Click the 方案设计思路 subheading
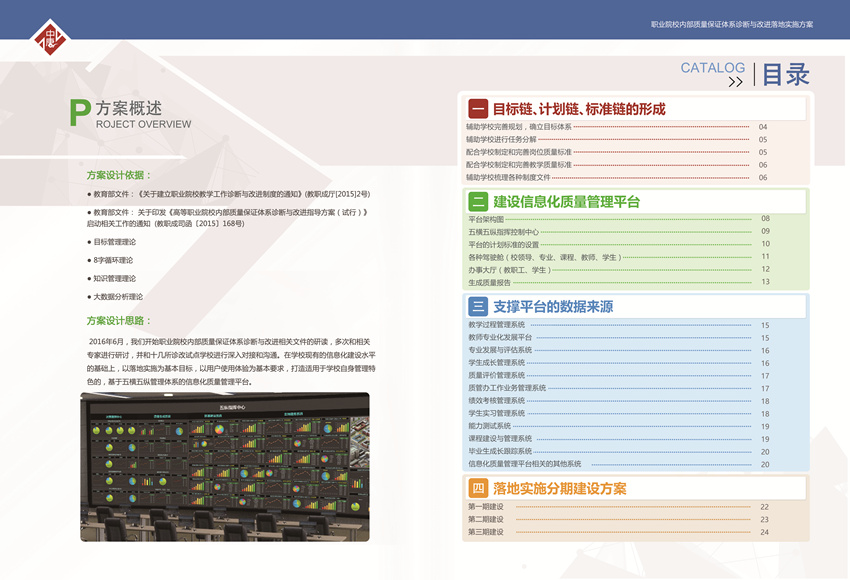 pos(119,321)
